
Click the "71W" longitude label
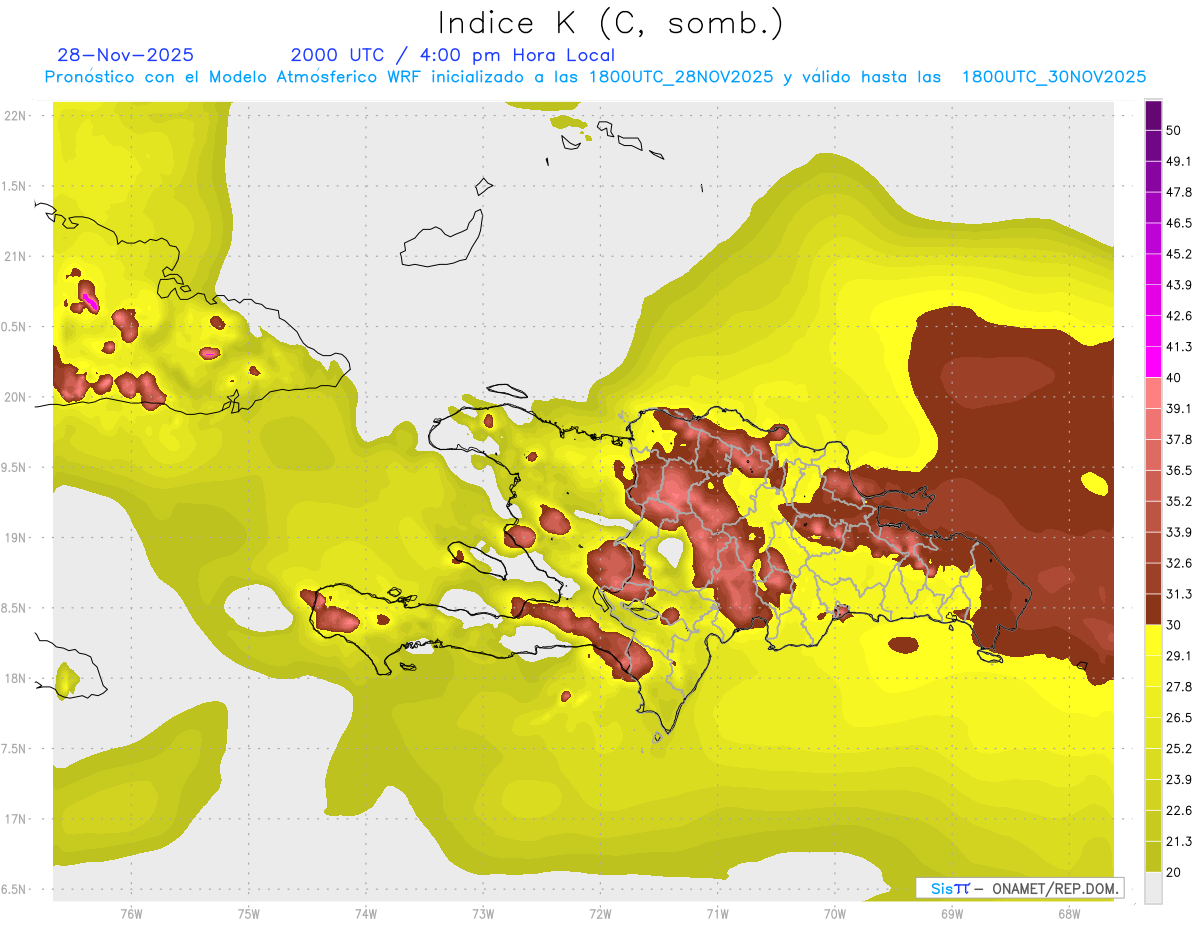(717, 914)
